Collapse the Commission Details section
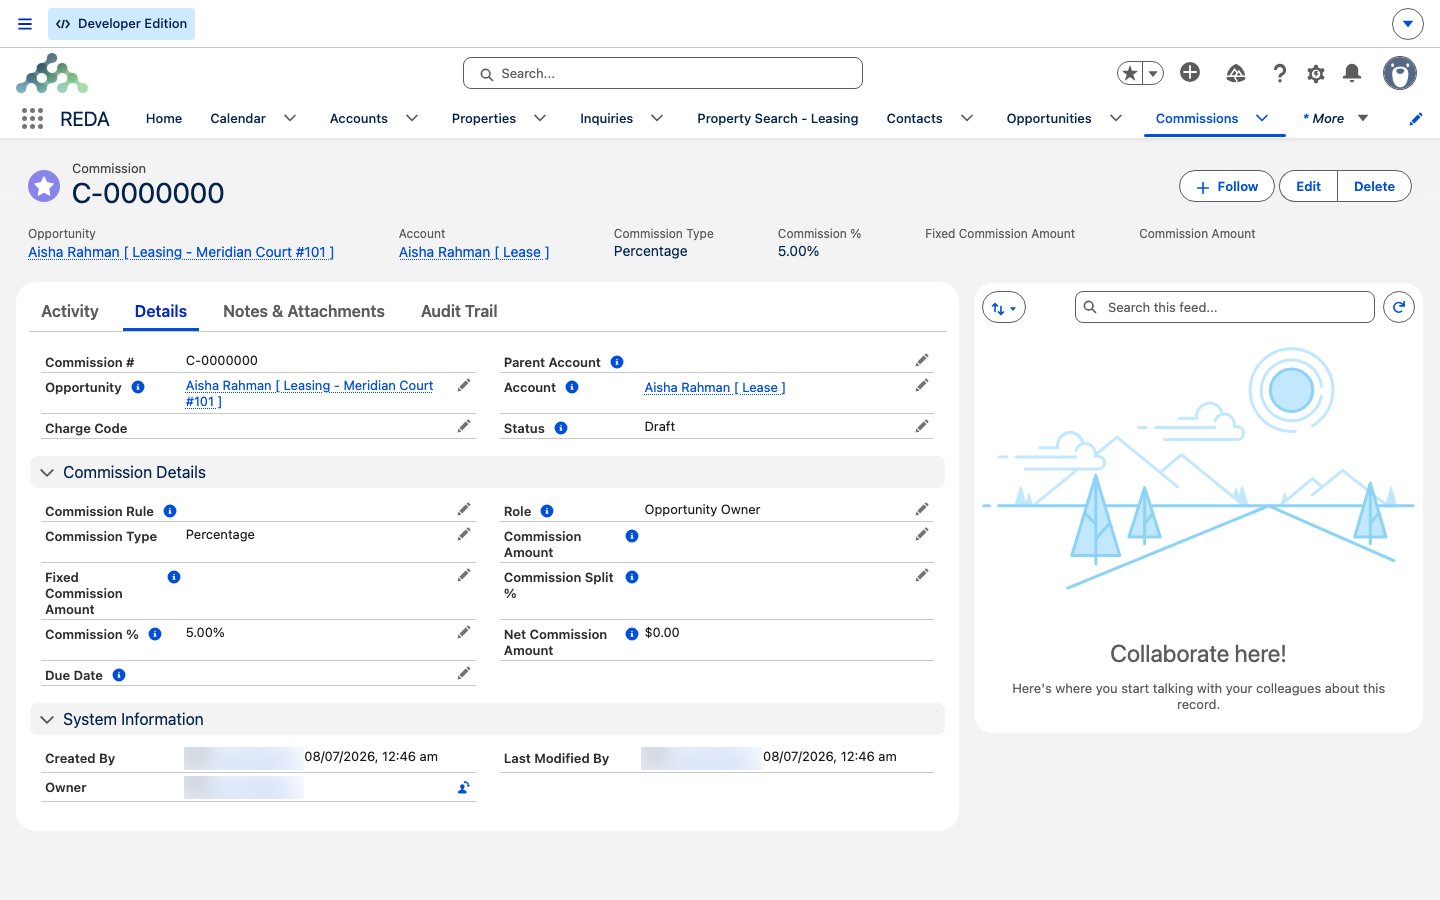The height and width of the screenshot is (900, 1440). pyautogui.click(x=47, y=473)
